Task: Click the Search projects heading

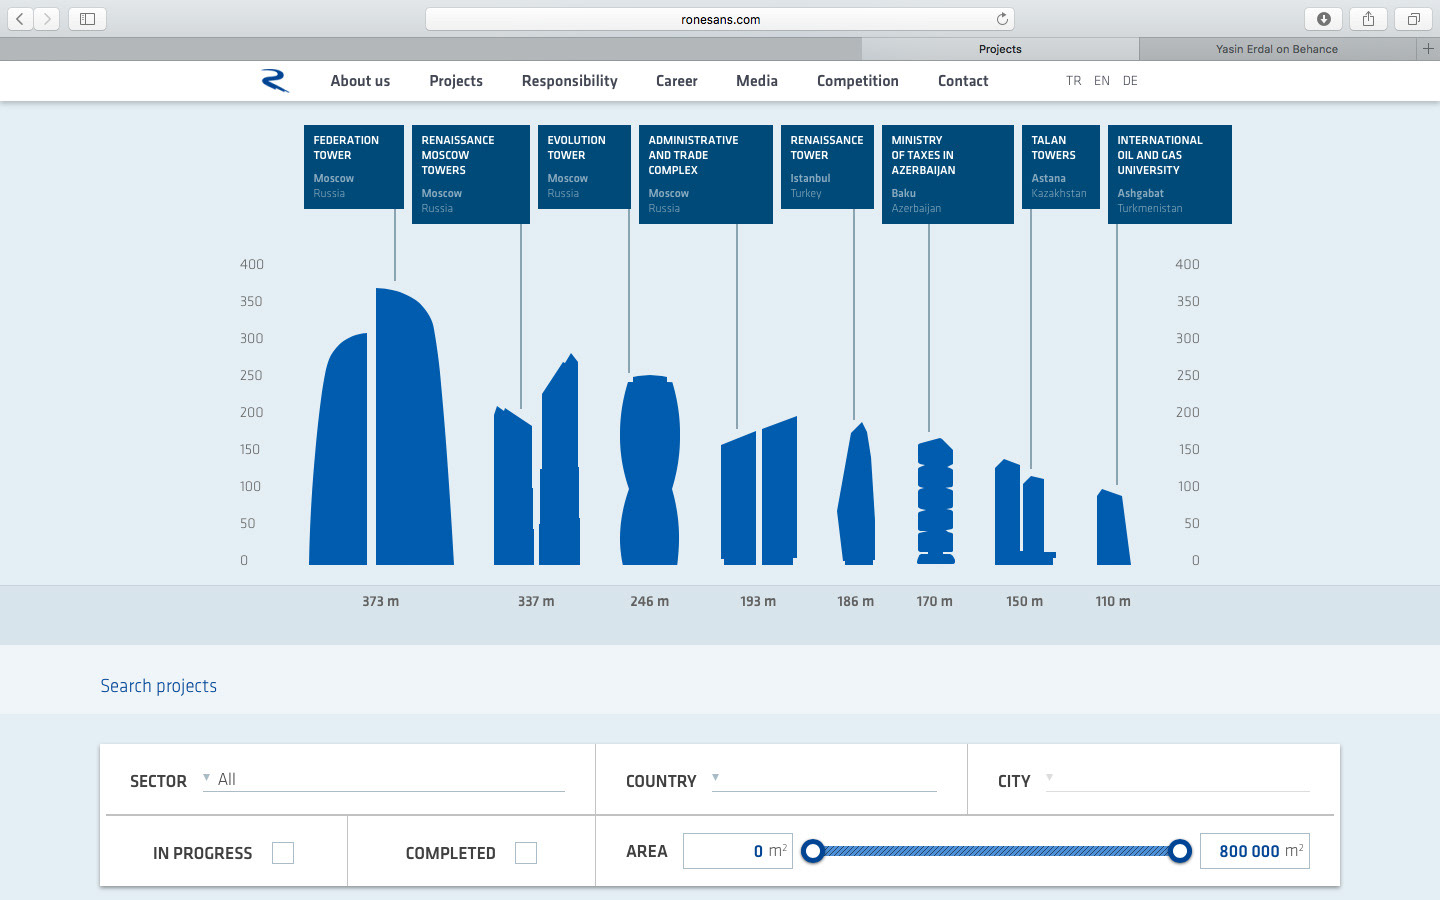Action: (x=159, y=686)
